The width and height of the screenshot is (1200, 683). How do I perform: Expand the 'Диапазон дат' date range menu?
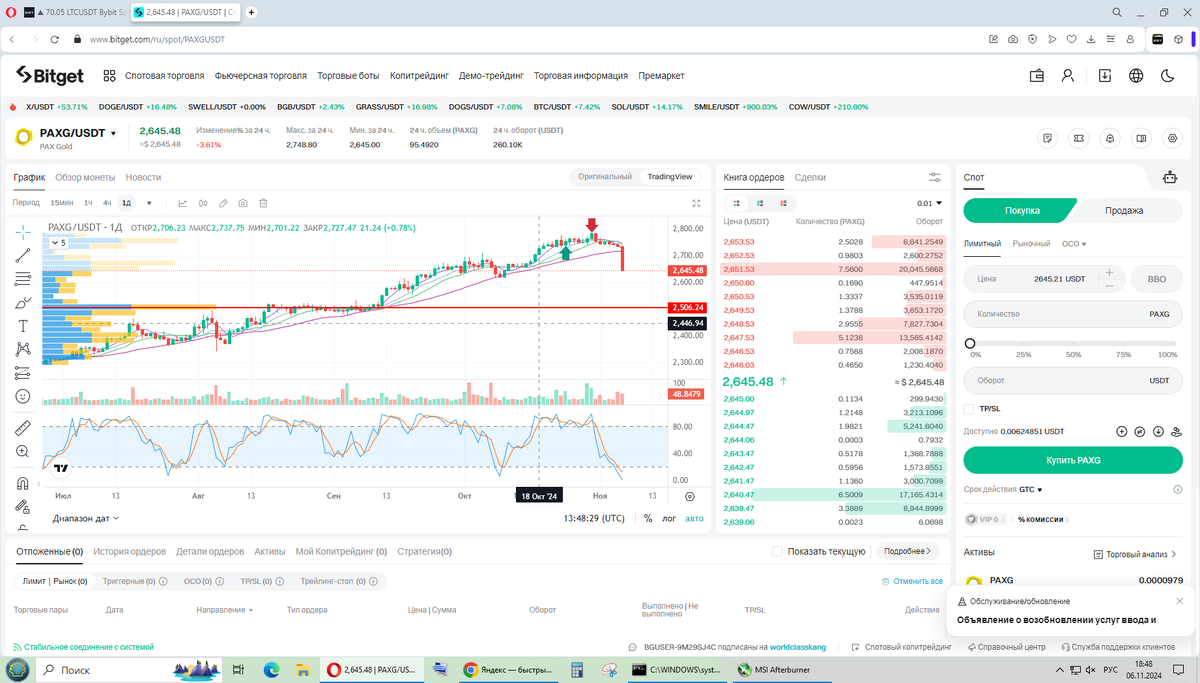(x=86, y=518)
